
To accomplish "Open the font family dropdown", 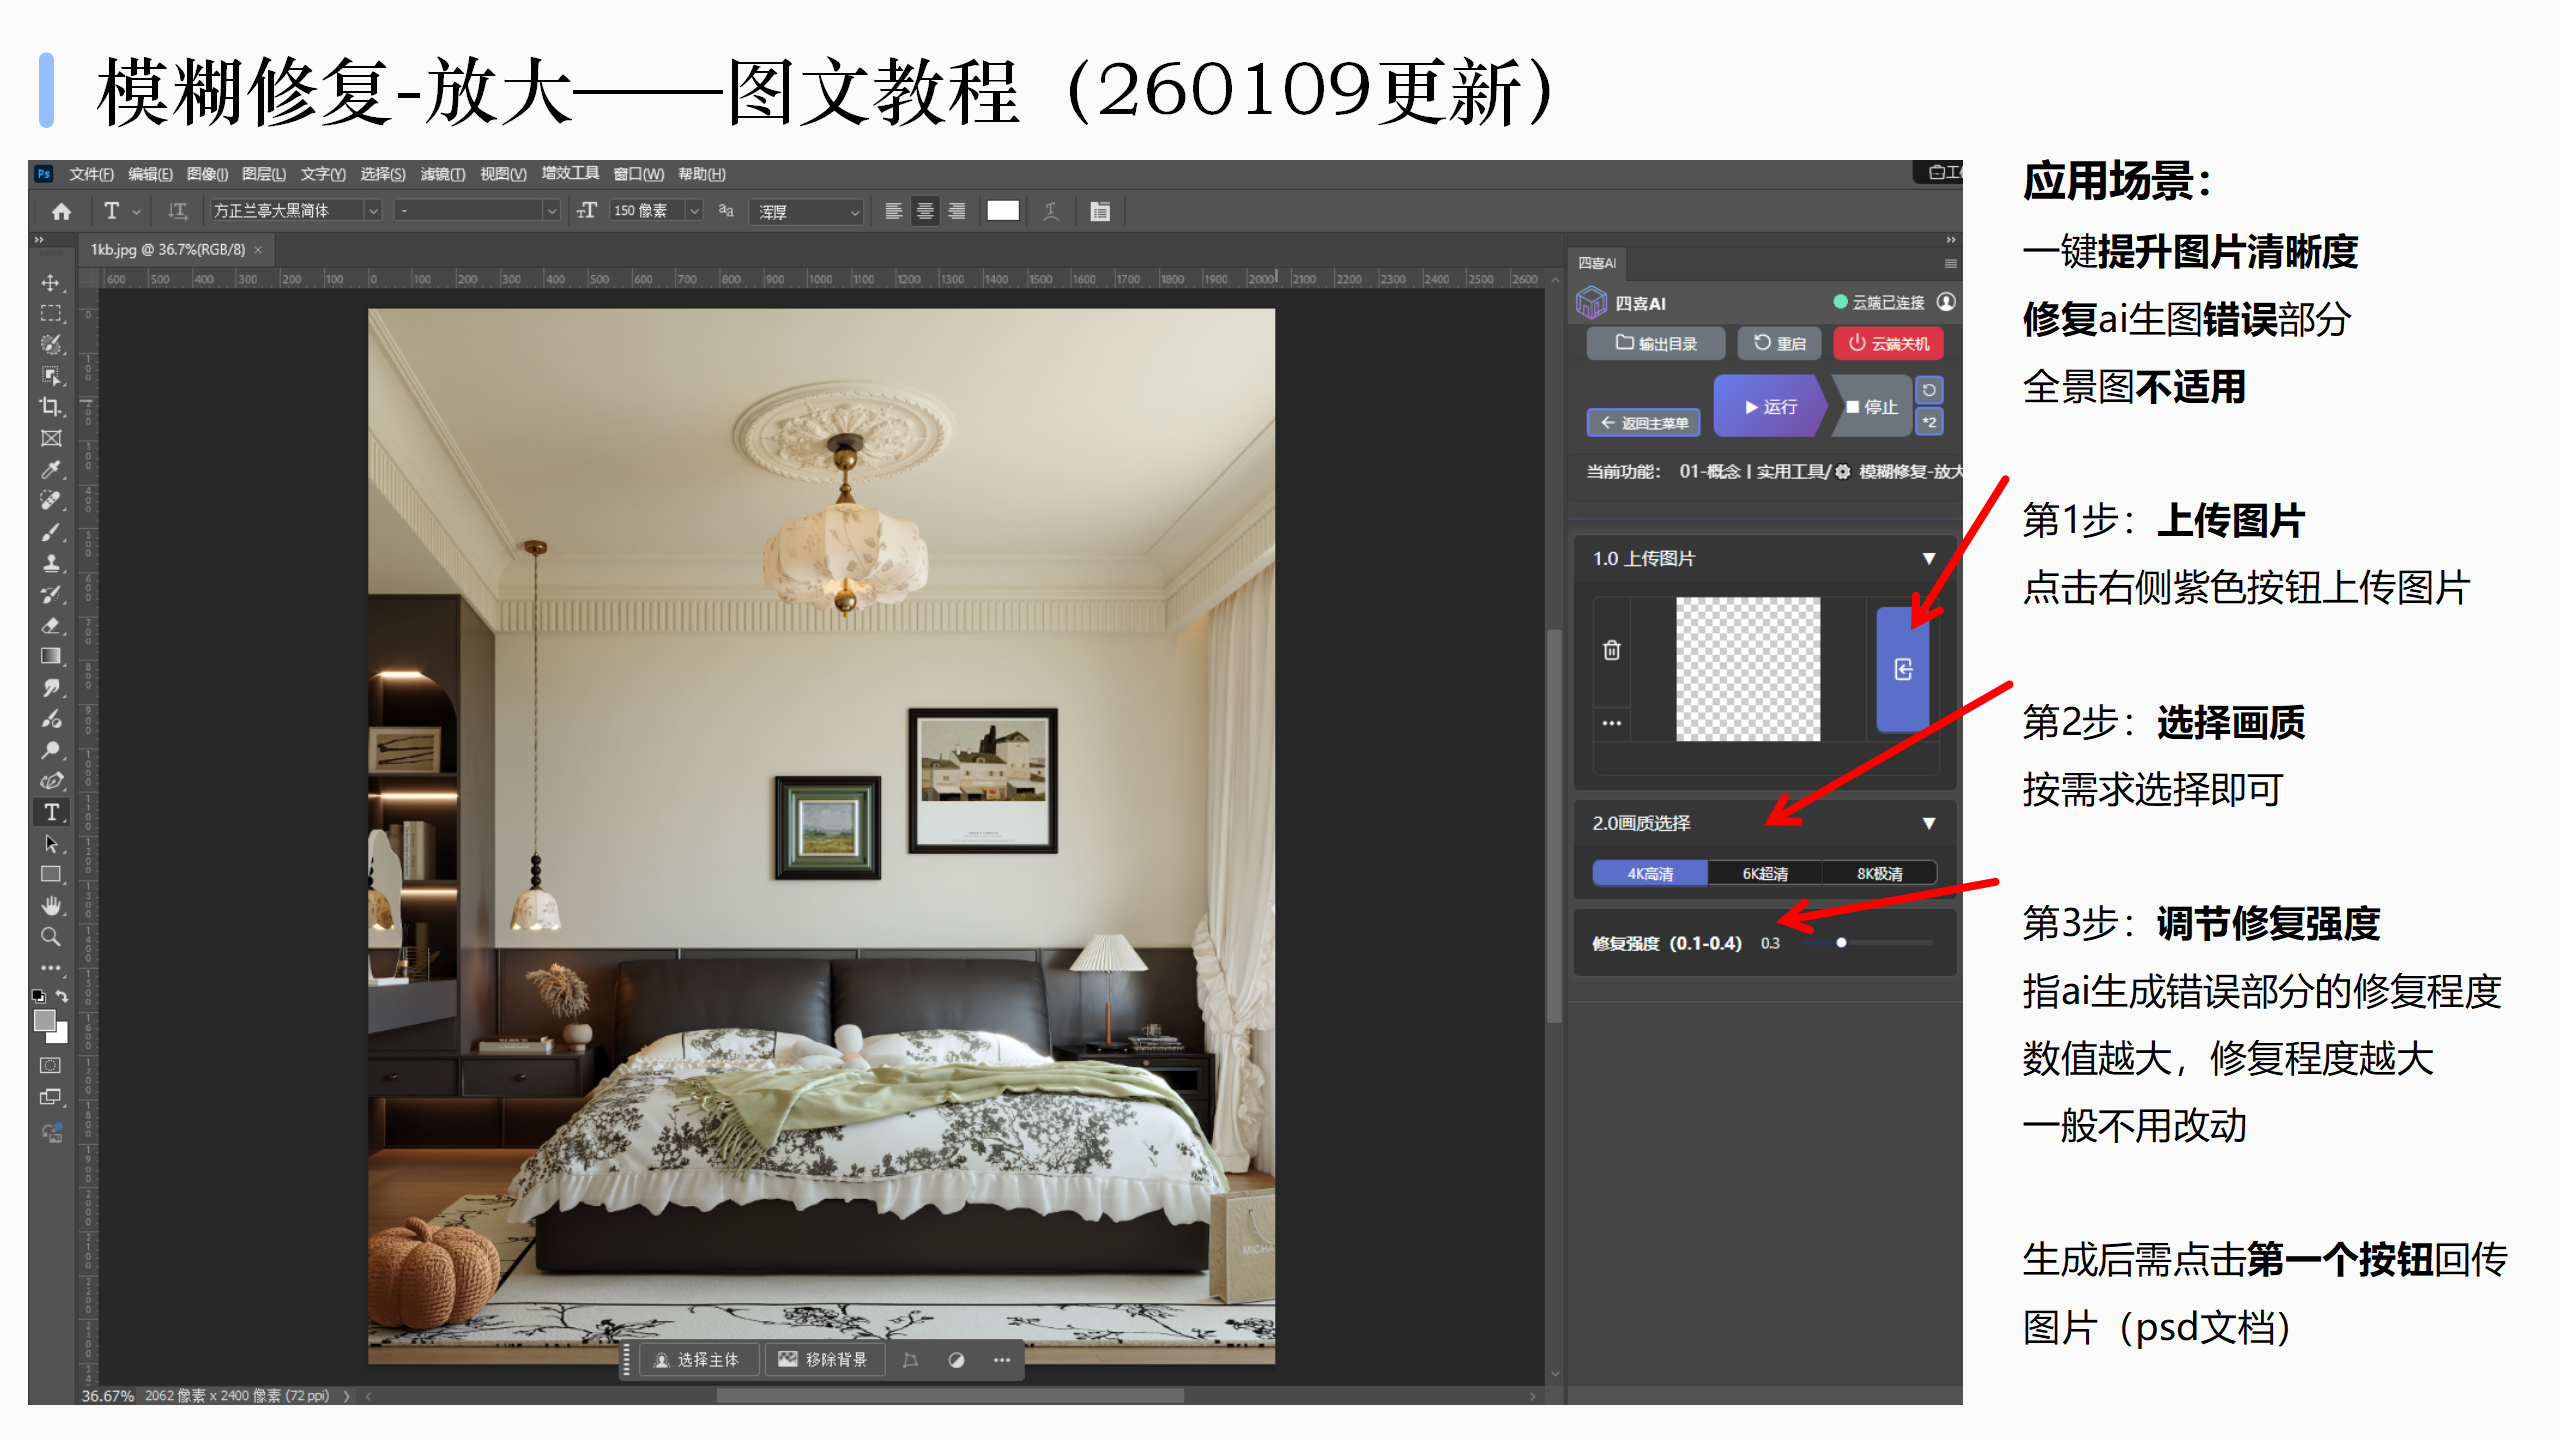I will pyautogui.click(x=372, y=211).
